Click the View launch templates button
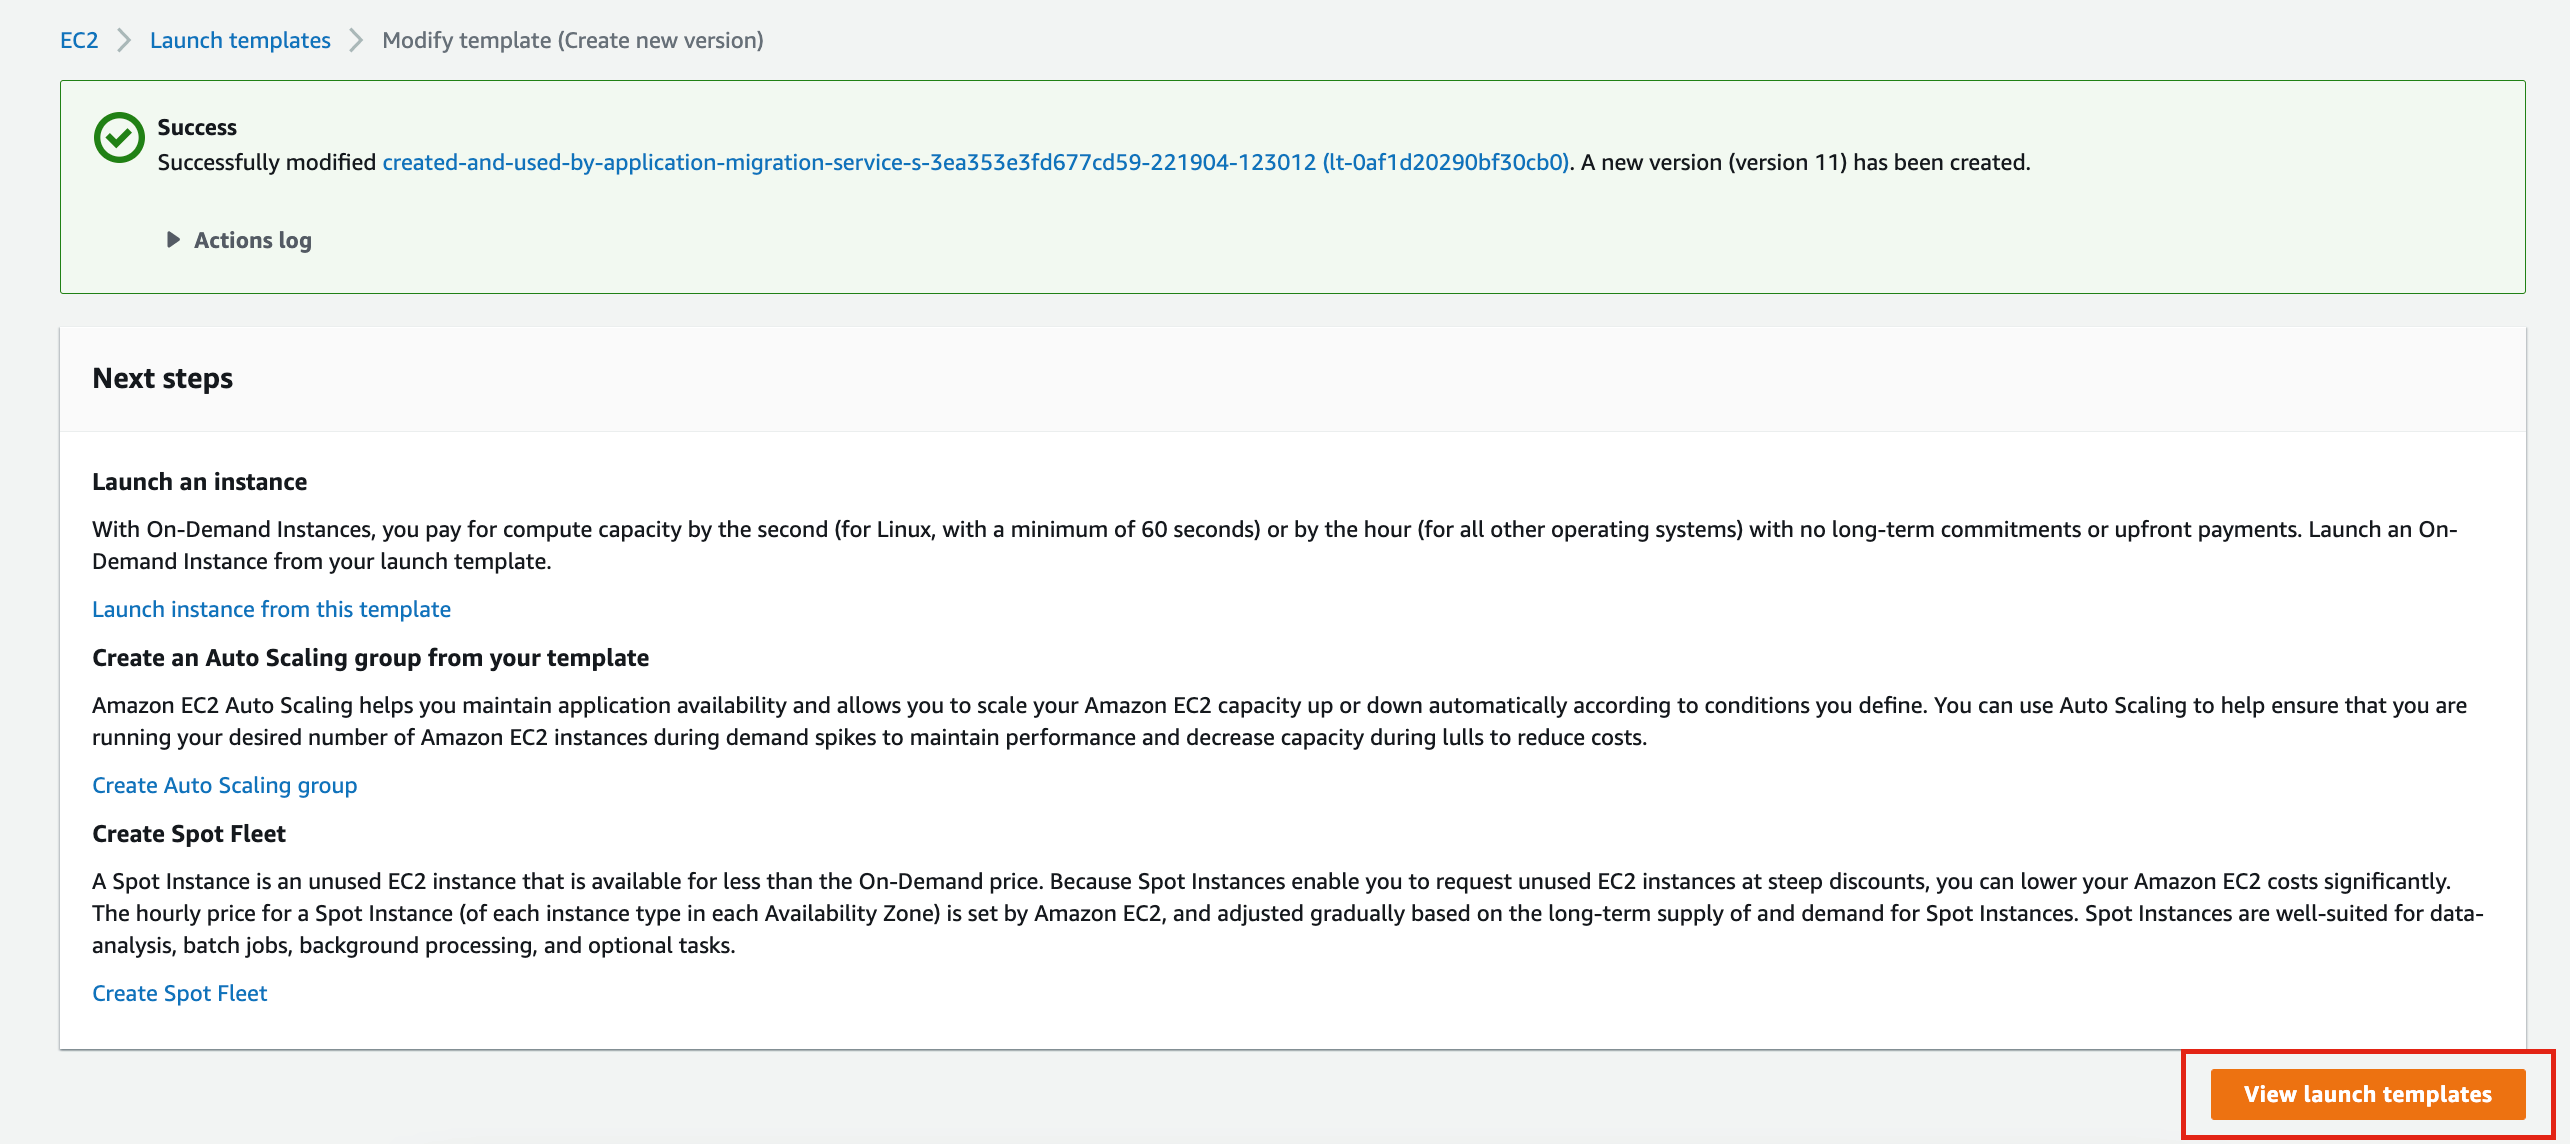 [x=2368, y=1094]
